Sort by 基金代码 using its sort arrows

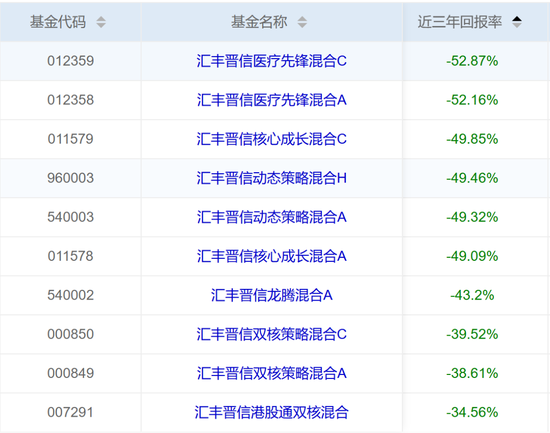coord(101,22)
